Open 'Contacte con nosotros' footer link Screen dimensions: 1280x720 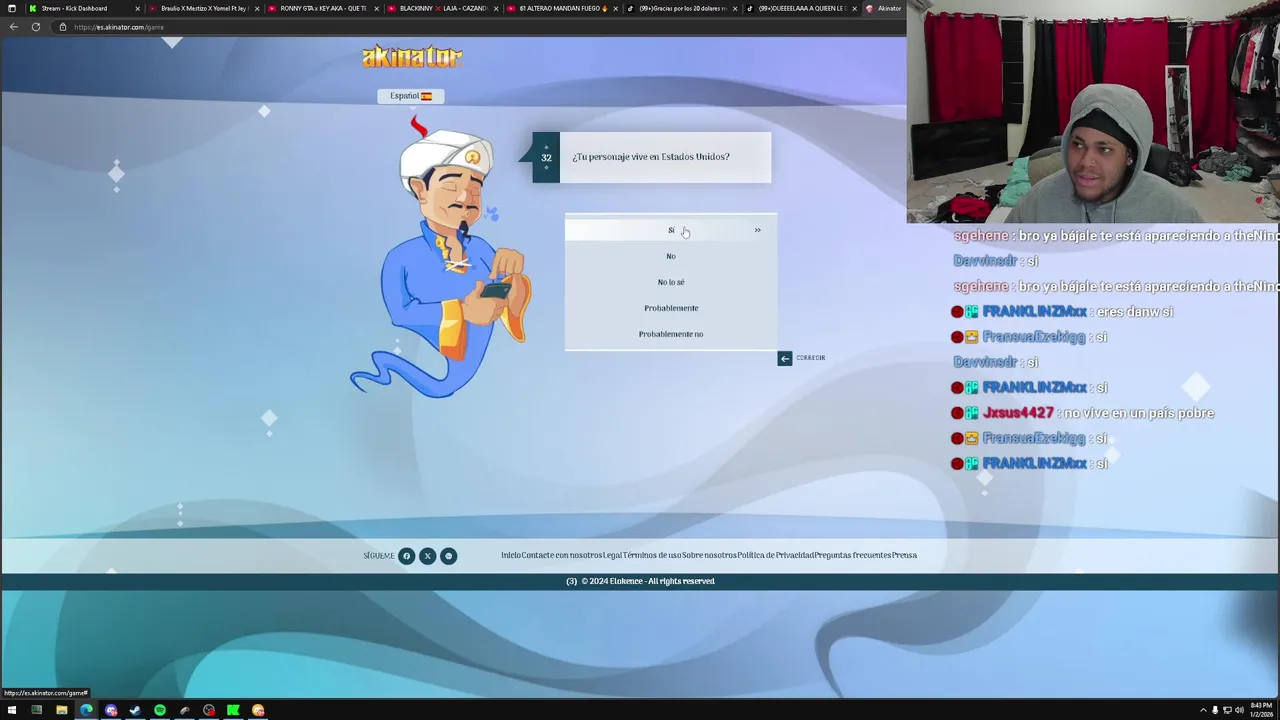pos(561,555)
